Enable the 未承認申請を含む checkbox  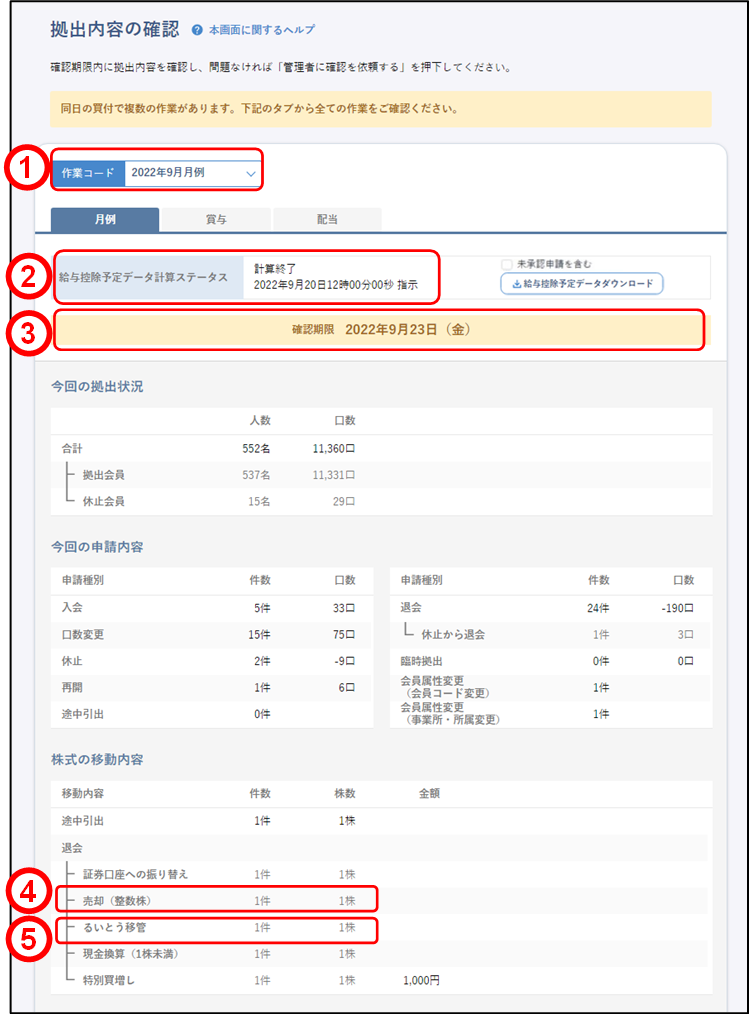pyautogui.click(x=507, y=264)
